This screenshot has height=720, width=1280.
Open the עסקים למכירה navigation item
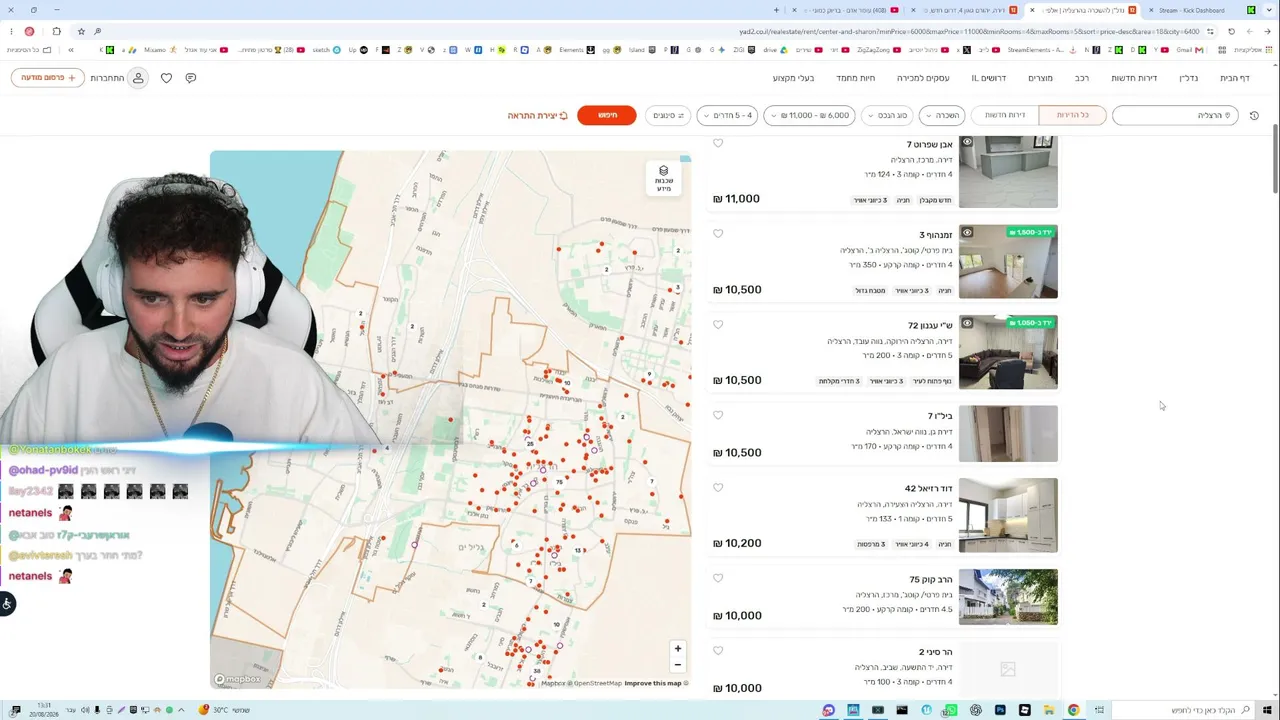coord(923,78)
